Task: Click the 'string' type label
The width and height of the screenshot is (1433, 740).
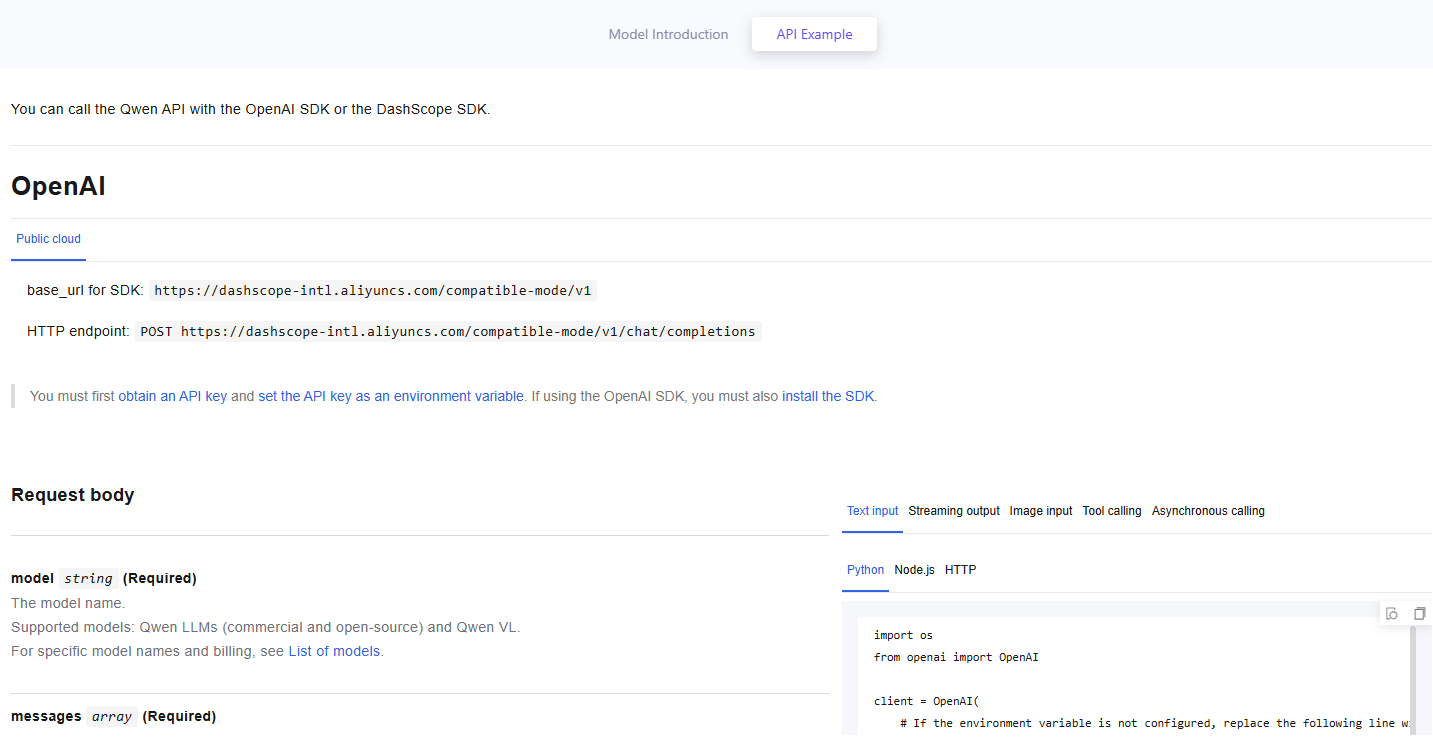Action: point(89,578)
